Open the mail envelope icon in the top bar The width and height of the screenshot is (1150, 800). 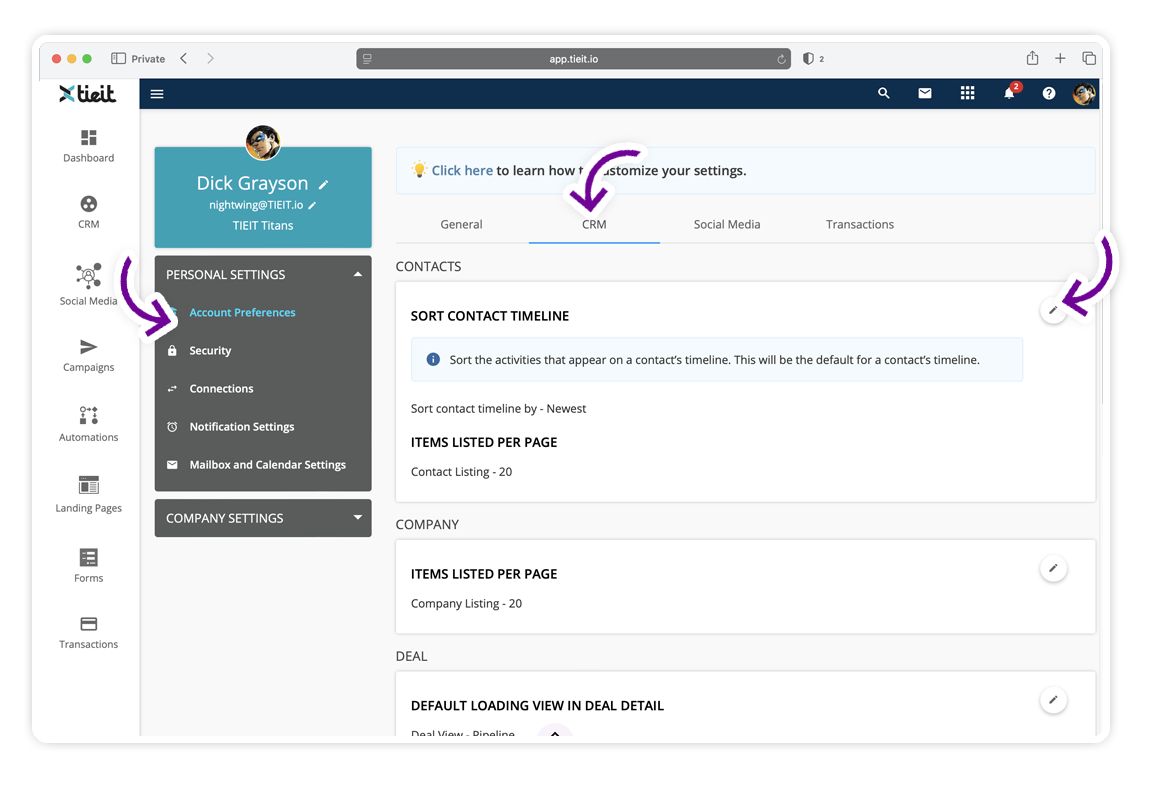click(x=925, y=93)
